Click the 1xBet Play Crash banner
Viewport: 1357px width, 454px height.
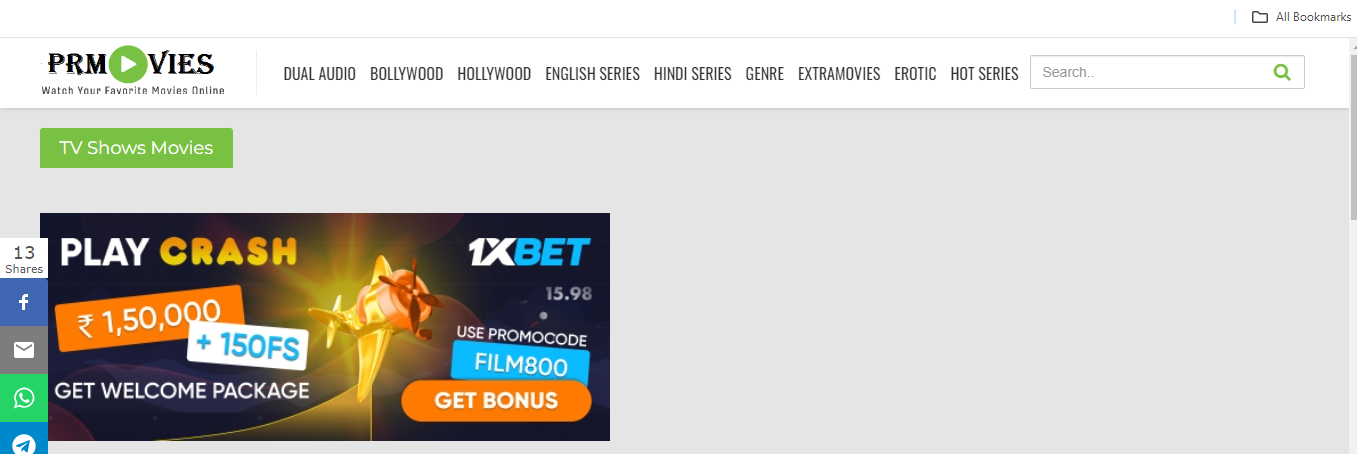point(325,327)
